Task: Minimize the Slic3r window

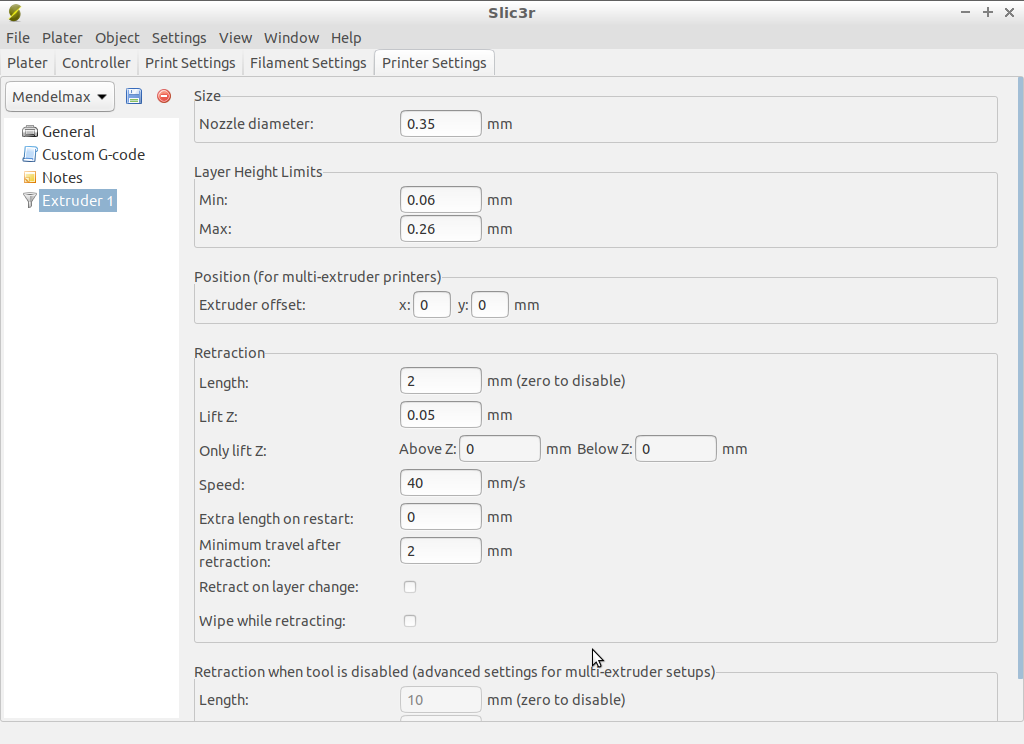Action: click(965, 12)
